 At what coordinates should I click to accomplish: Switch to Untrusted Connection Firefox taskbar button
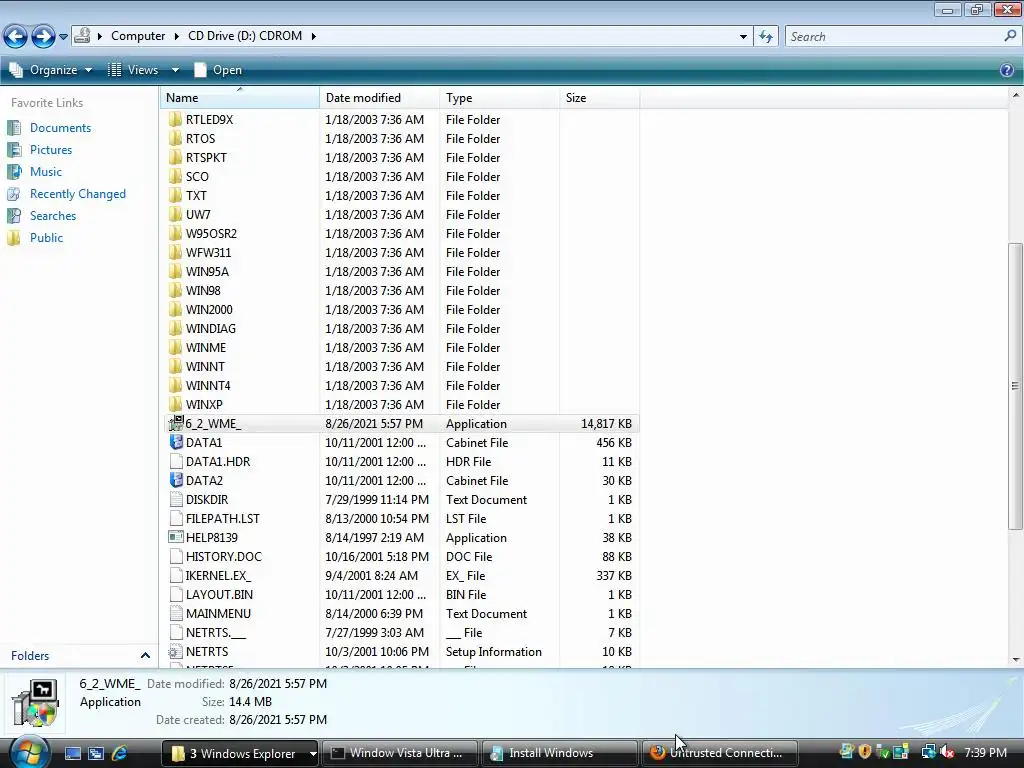pos(719,753)
